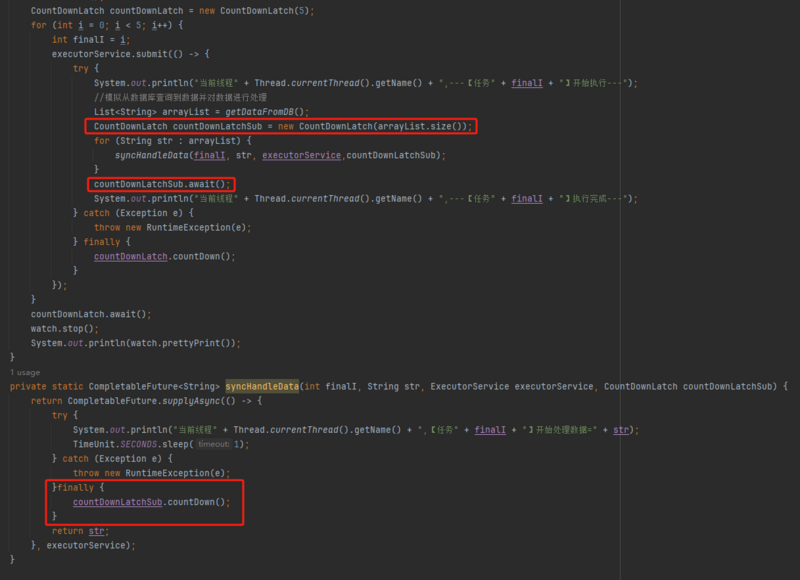Click CompletableFuture.supplyAsync call
The width and height of the screenshot is (800, 580).
coord(144,401)
